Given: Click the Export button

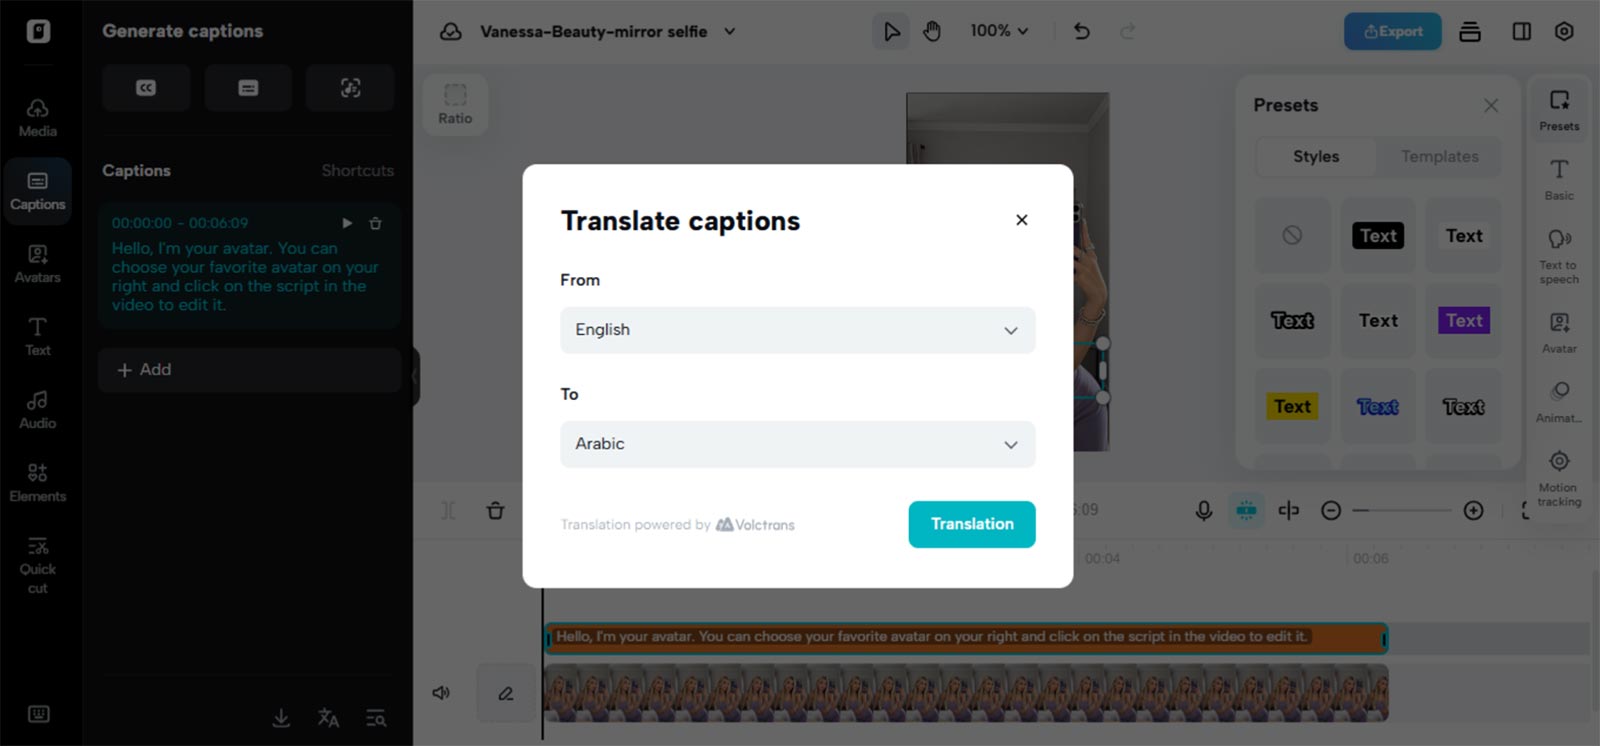Looking at the screenshot, I should (x=1392, y=31).
